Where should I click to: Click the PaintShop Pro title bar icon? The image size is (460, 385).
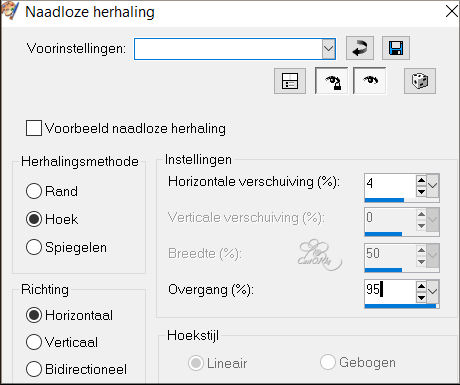[10, 11]
